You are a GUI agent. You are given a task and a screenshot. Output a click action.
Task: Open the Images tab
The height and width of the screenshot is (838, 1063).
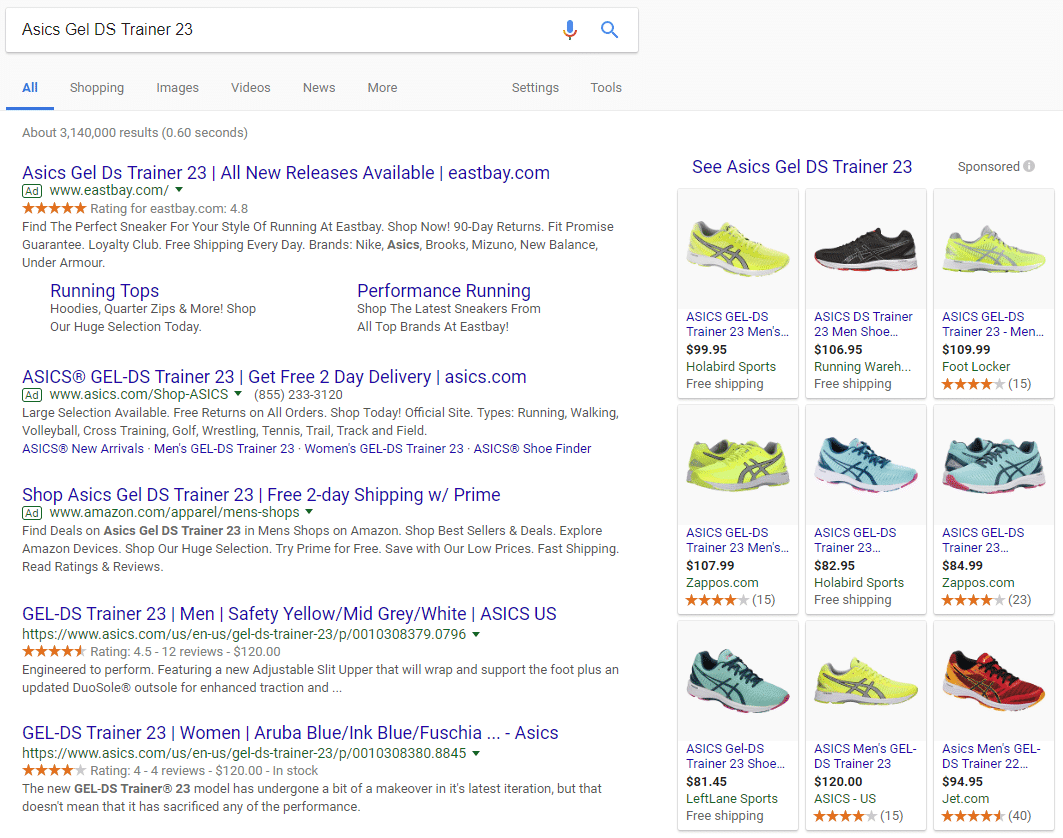click(x=177, y=88)
